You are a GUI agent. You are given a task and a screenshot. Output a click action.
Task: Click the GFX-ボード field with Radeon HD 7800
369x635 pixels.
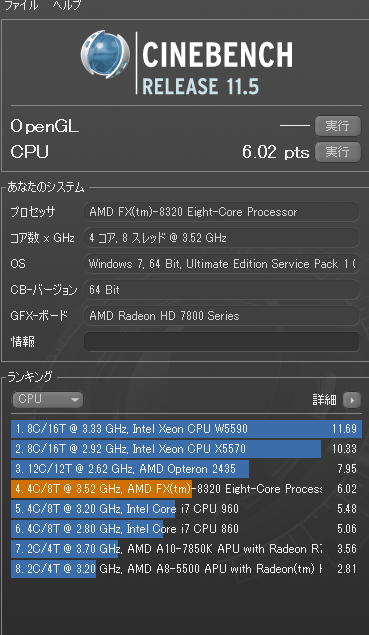coord(222,316)
